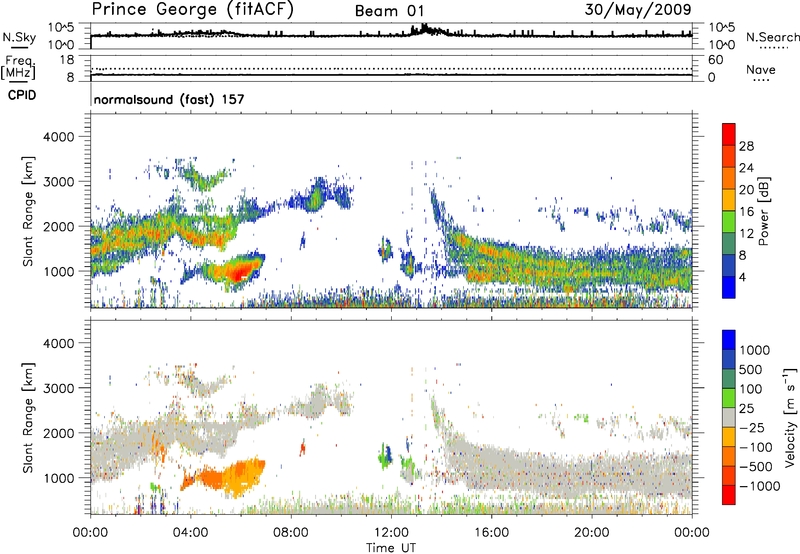Click the date "30/May/2009"

[638, 10]
